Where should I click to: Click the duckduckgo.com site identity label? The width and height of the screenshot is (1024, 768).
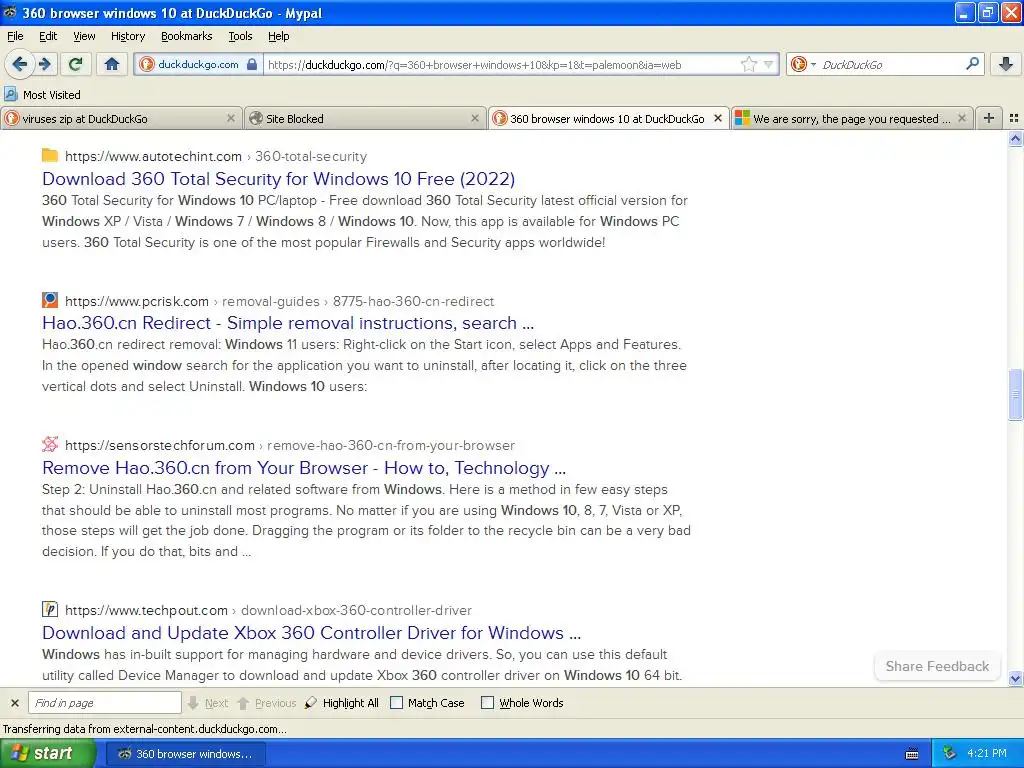pyautogui.click(x=198, y=65)
